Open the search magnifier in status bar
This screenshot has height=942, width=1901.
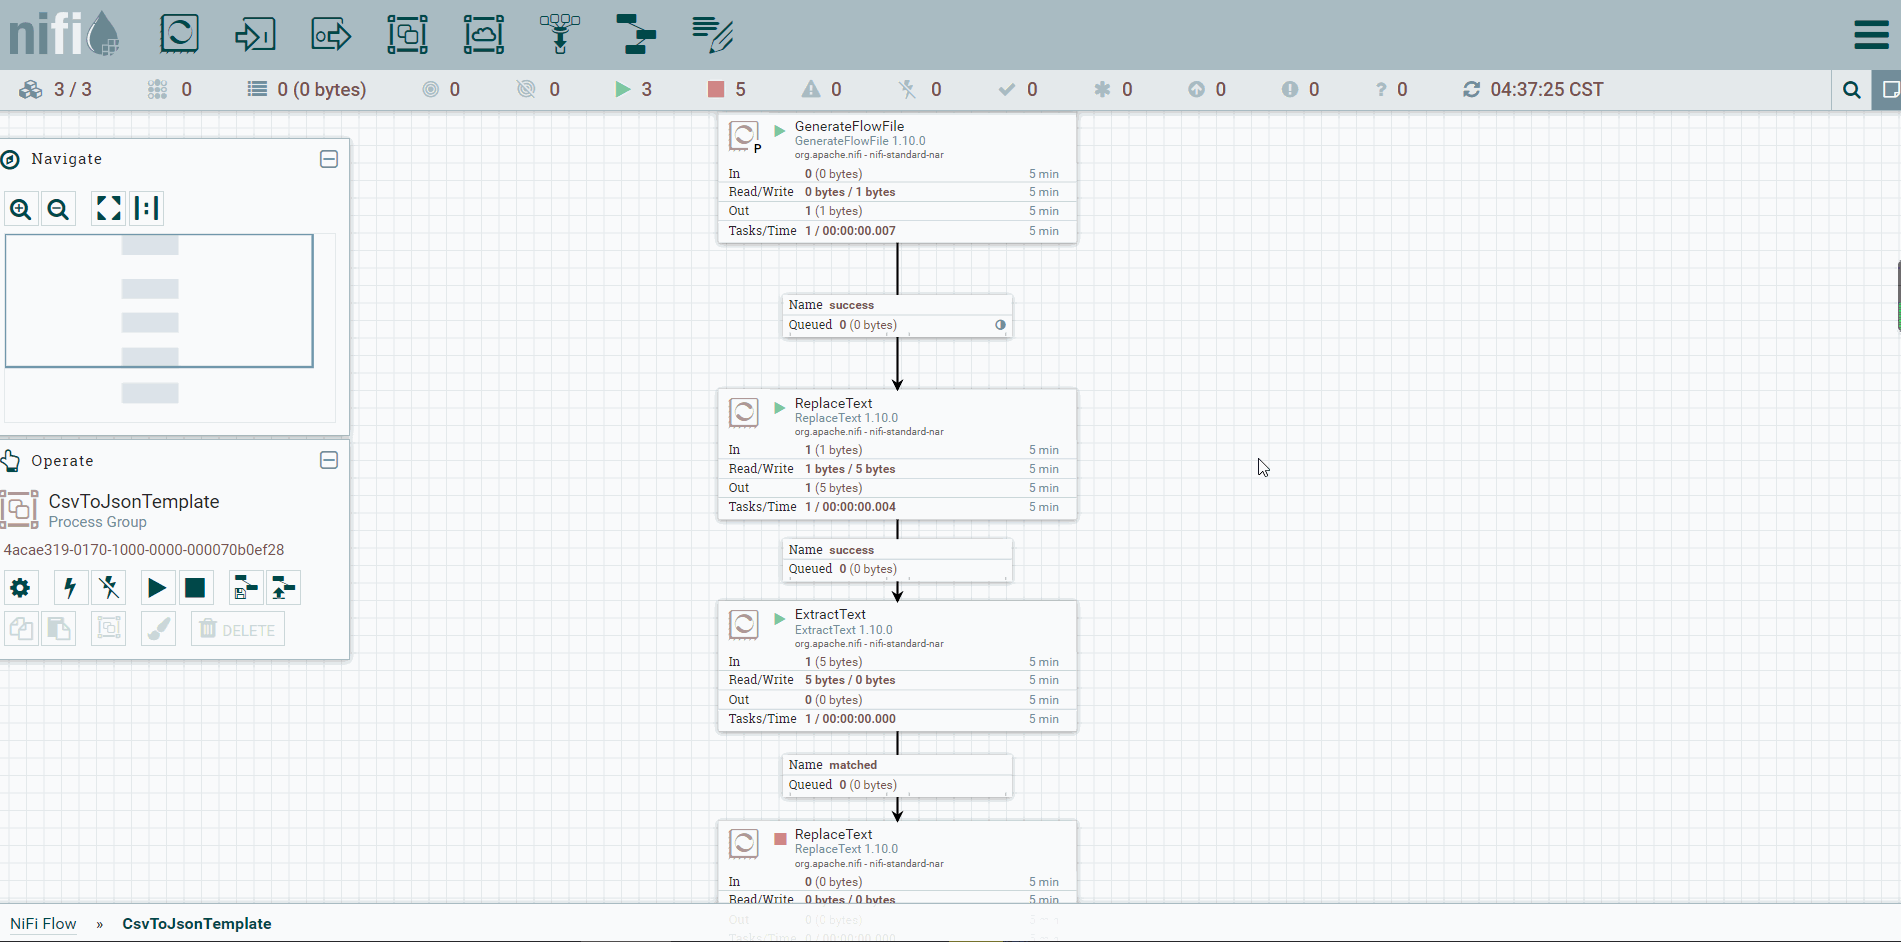pyautogui.click(x=1851, y=90)
